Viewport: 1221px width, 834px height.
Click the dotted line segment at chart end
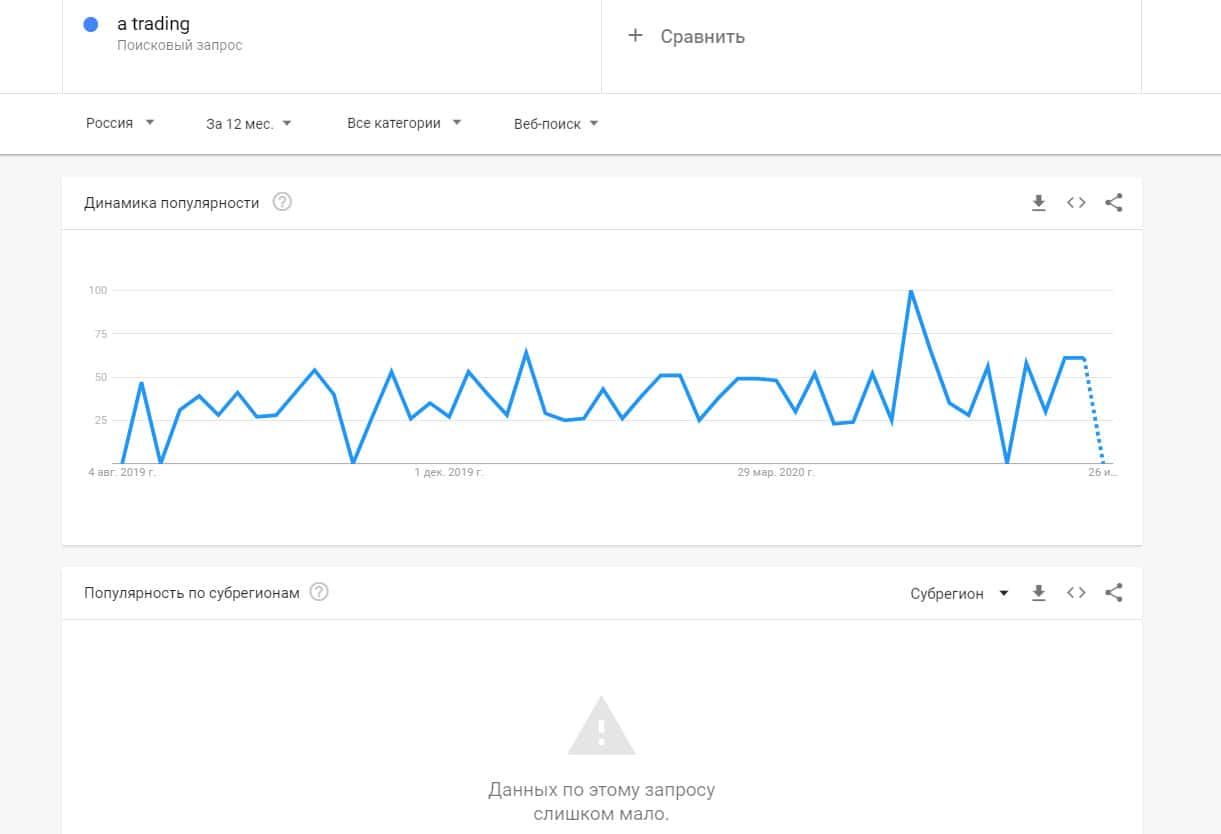pos(1093,410)
